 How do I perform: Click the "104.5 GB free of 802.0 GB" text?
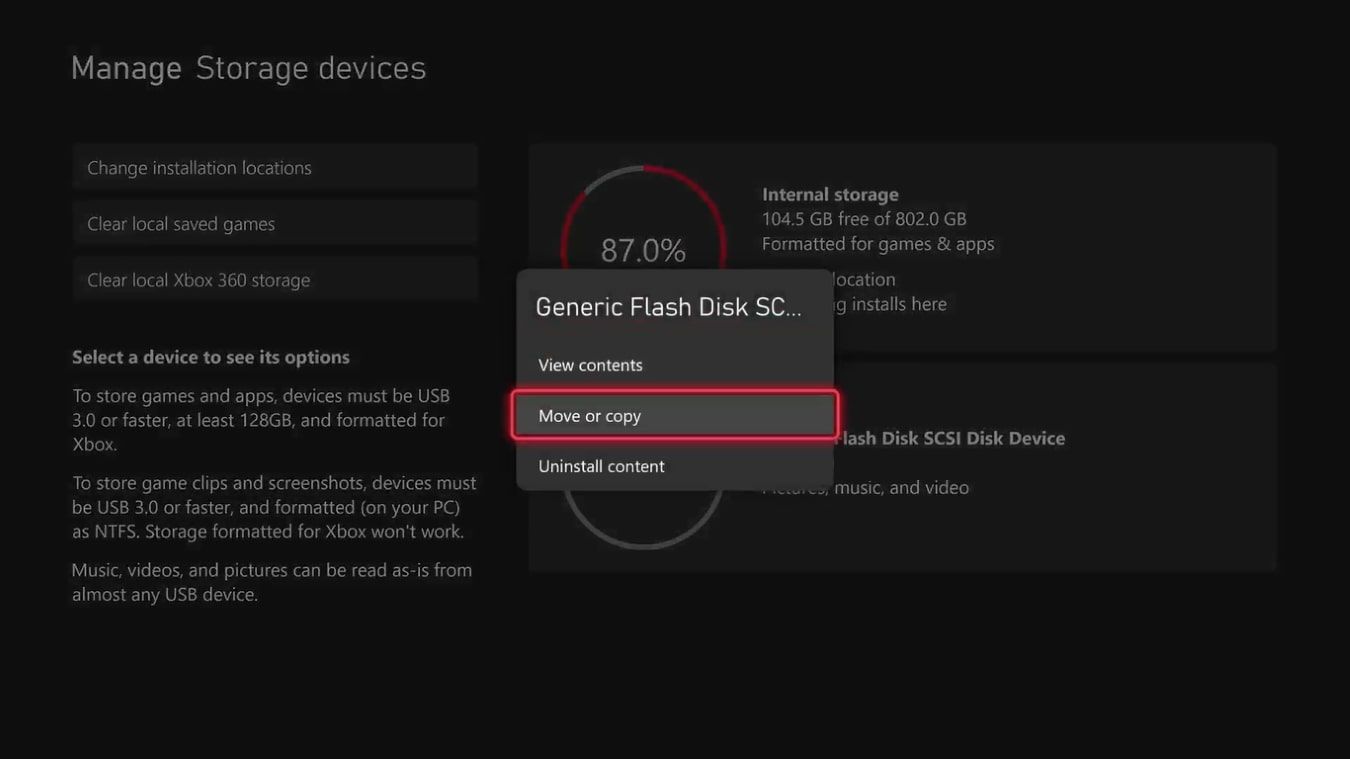pyautogui.click(x=864, y=219)
